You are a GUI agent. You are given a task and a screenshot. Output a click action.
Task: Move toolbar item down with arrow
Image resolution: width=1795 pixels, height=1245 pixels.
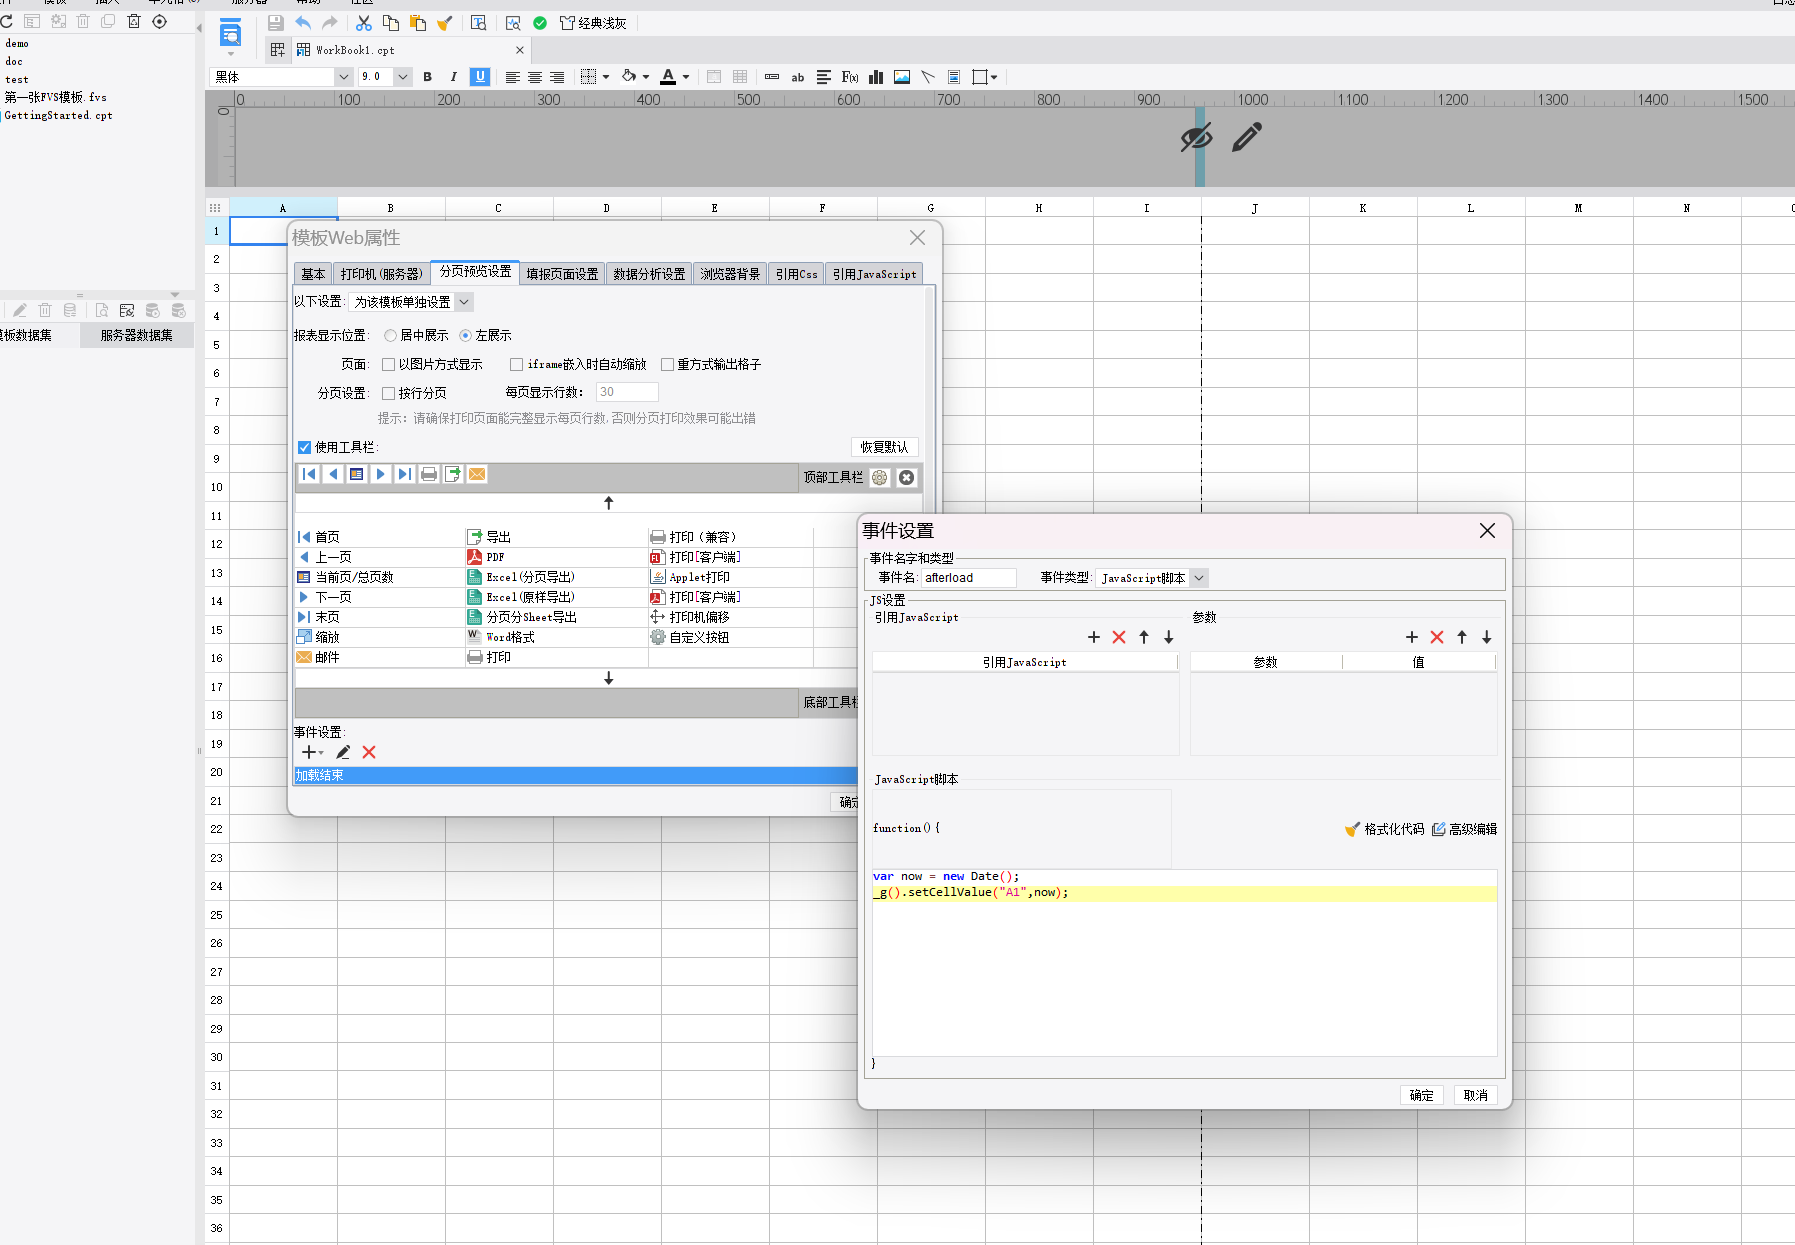click(608, 678)
